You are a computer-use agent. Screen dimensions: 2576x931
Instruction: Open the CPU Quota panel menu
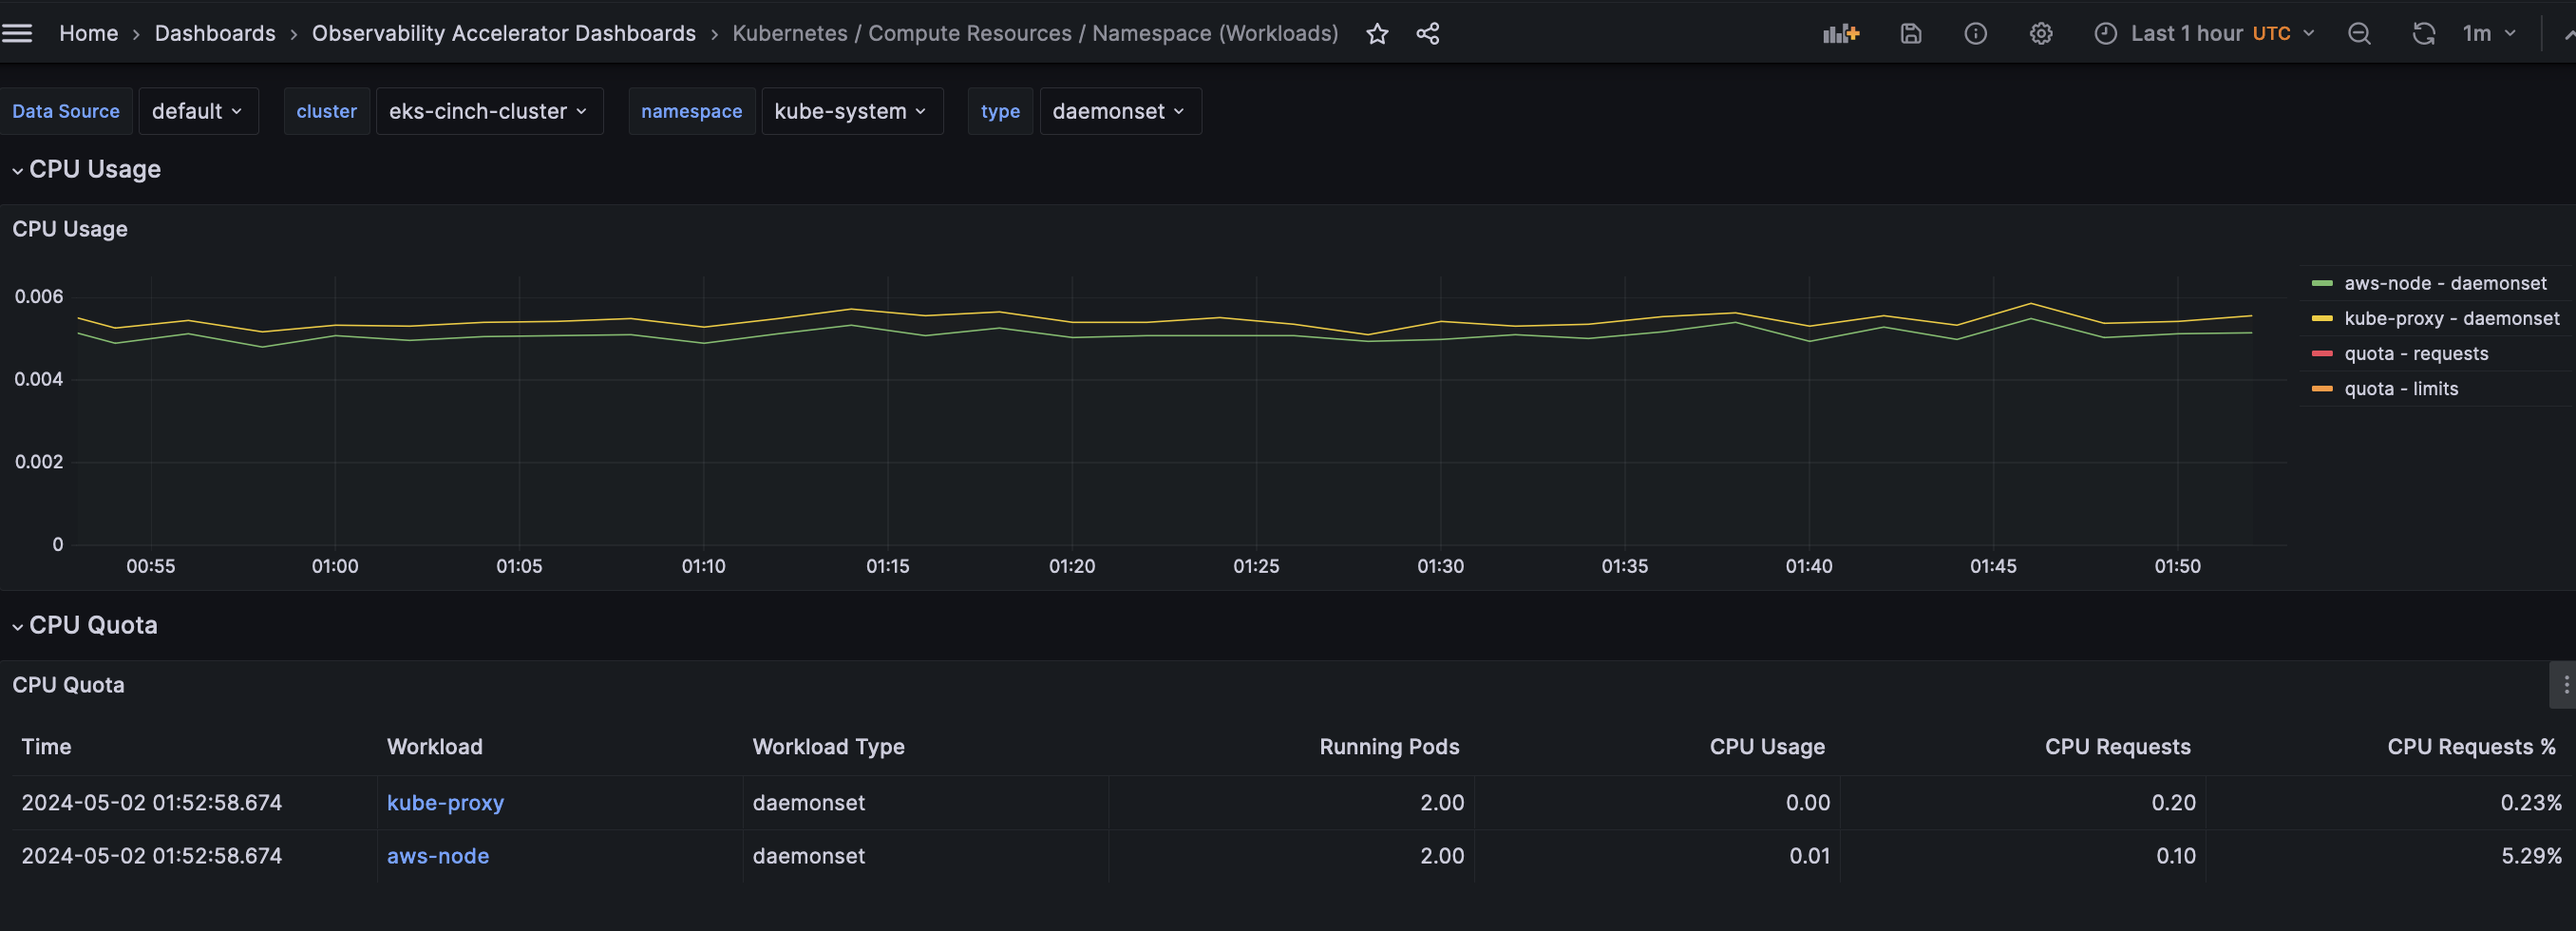[2566, 684]
